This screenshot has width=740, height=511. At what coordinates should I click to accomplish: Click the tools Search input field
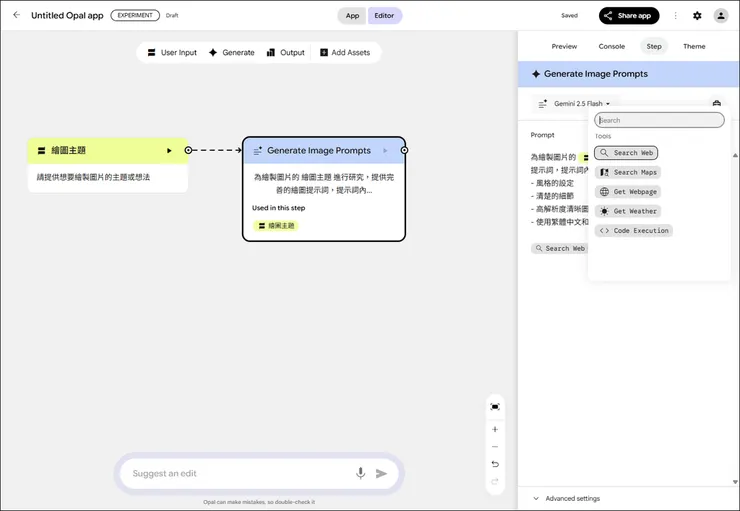[x=659, y=120]
